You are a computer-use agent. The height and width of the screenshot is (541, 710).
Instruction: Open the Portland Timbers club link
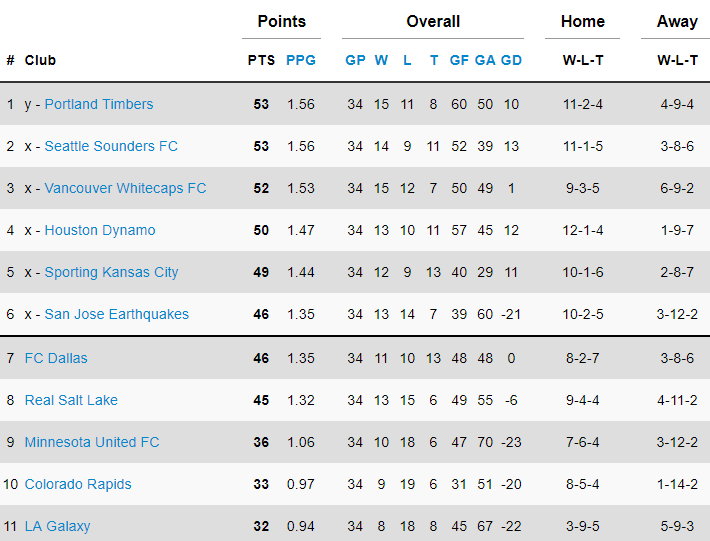[x=99, y=104]
